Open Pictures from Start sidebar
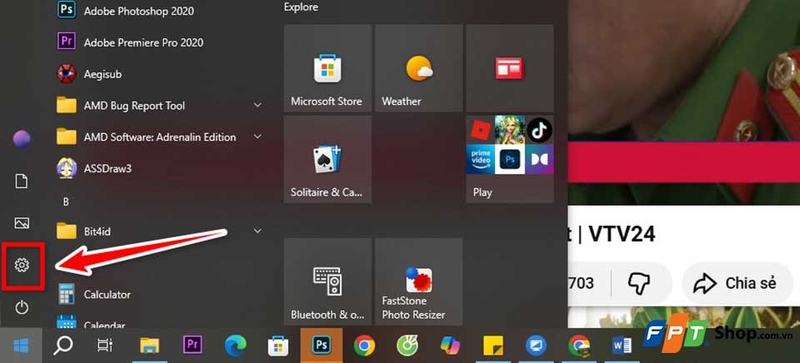The image size is (800, 363). tap(21, 223)
